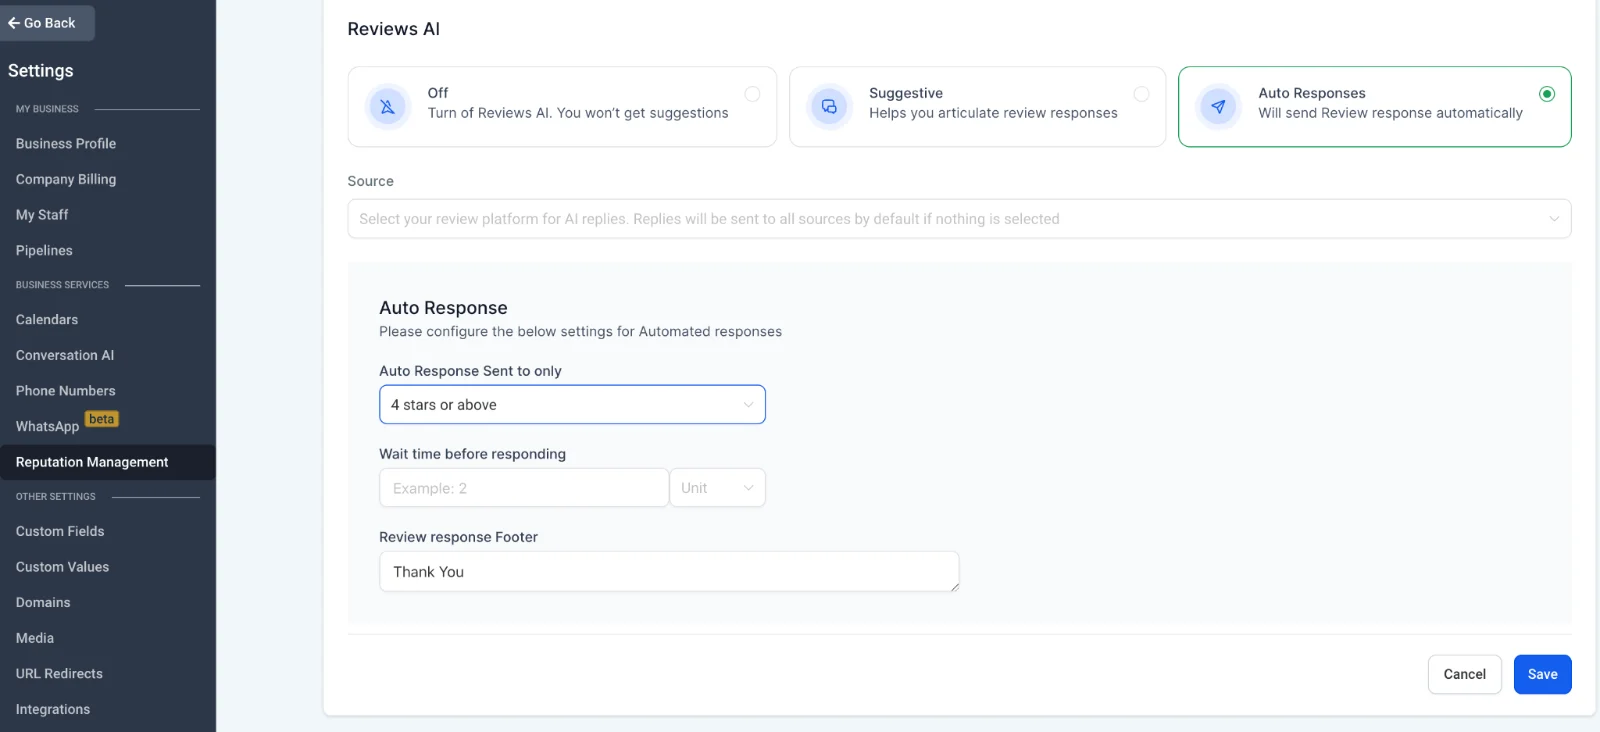Click the Go Back arrow icon

(x=14, y=23)
